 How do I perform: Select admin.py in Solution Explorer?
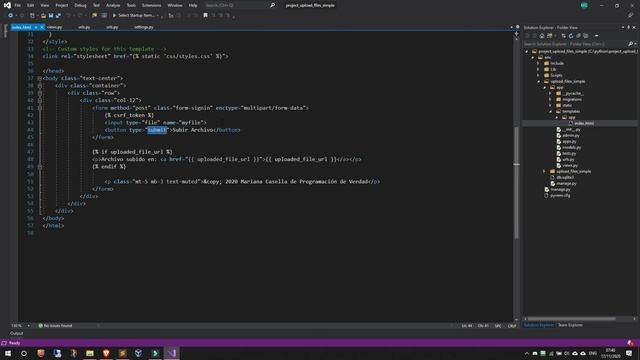coord(571,136)
